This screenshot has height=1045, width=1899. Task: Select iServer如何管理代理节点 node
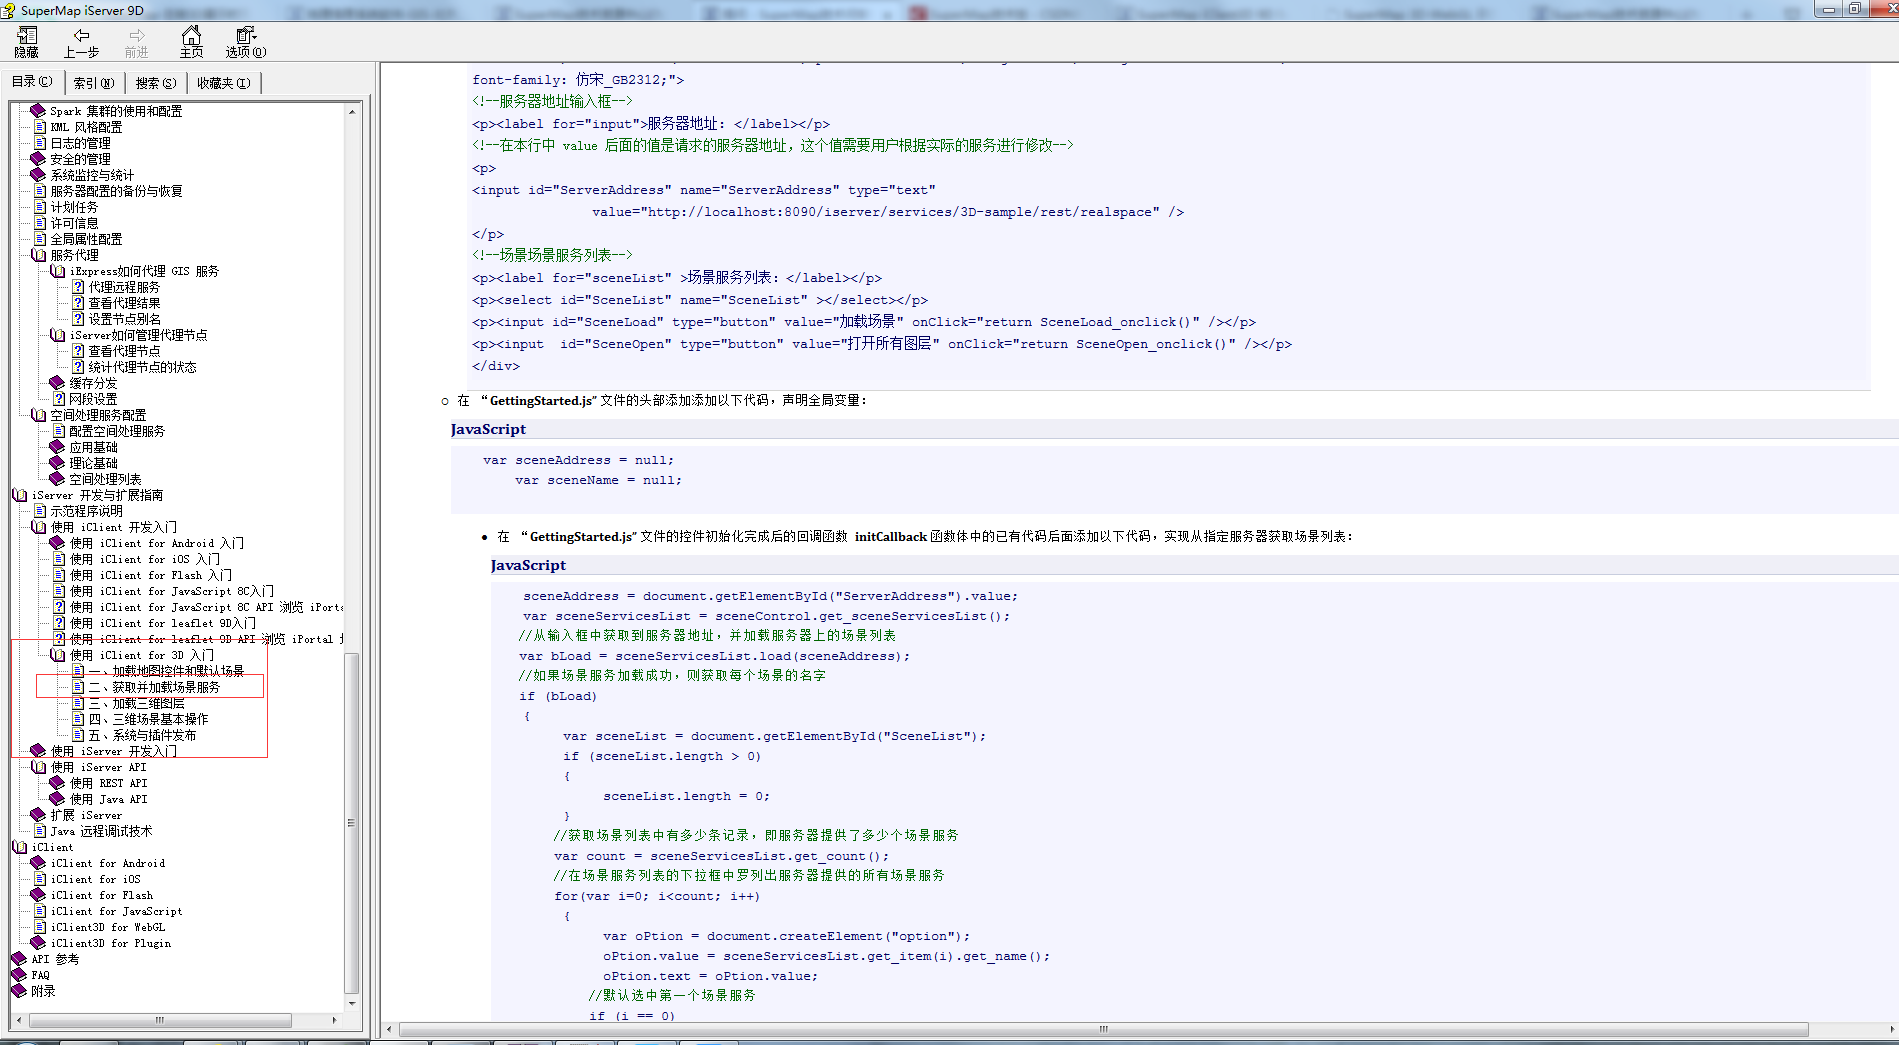138,335
